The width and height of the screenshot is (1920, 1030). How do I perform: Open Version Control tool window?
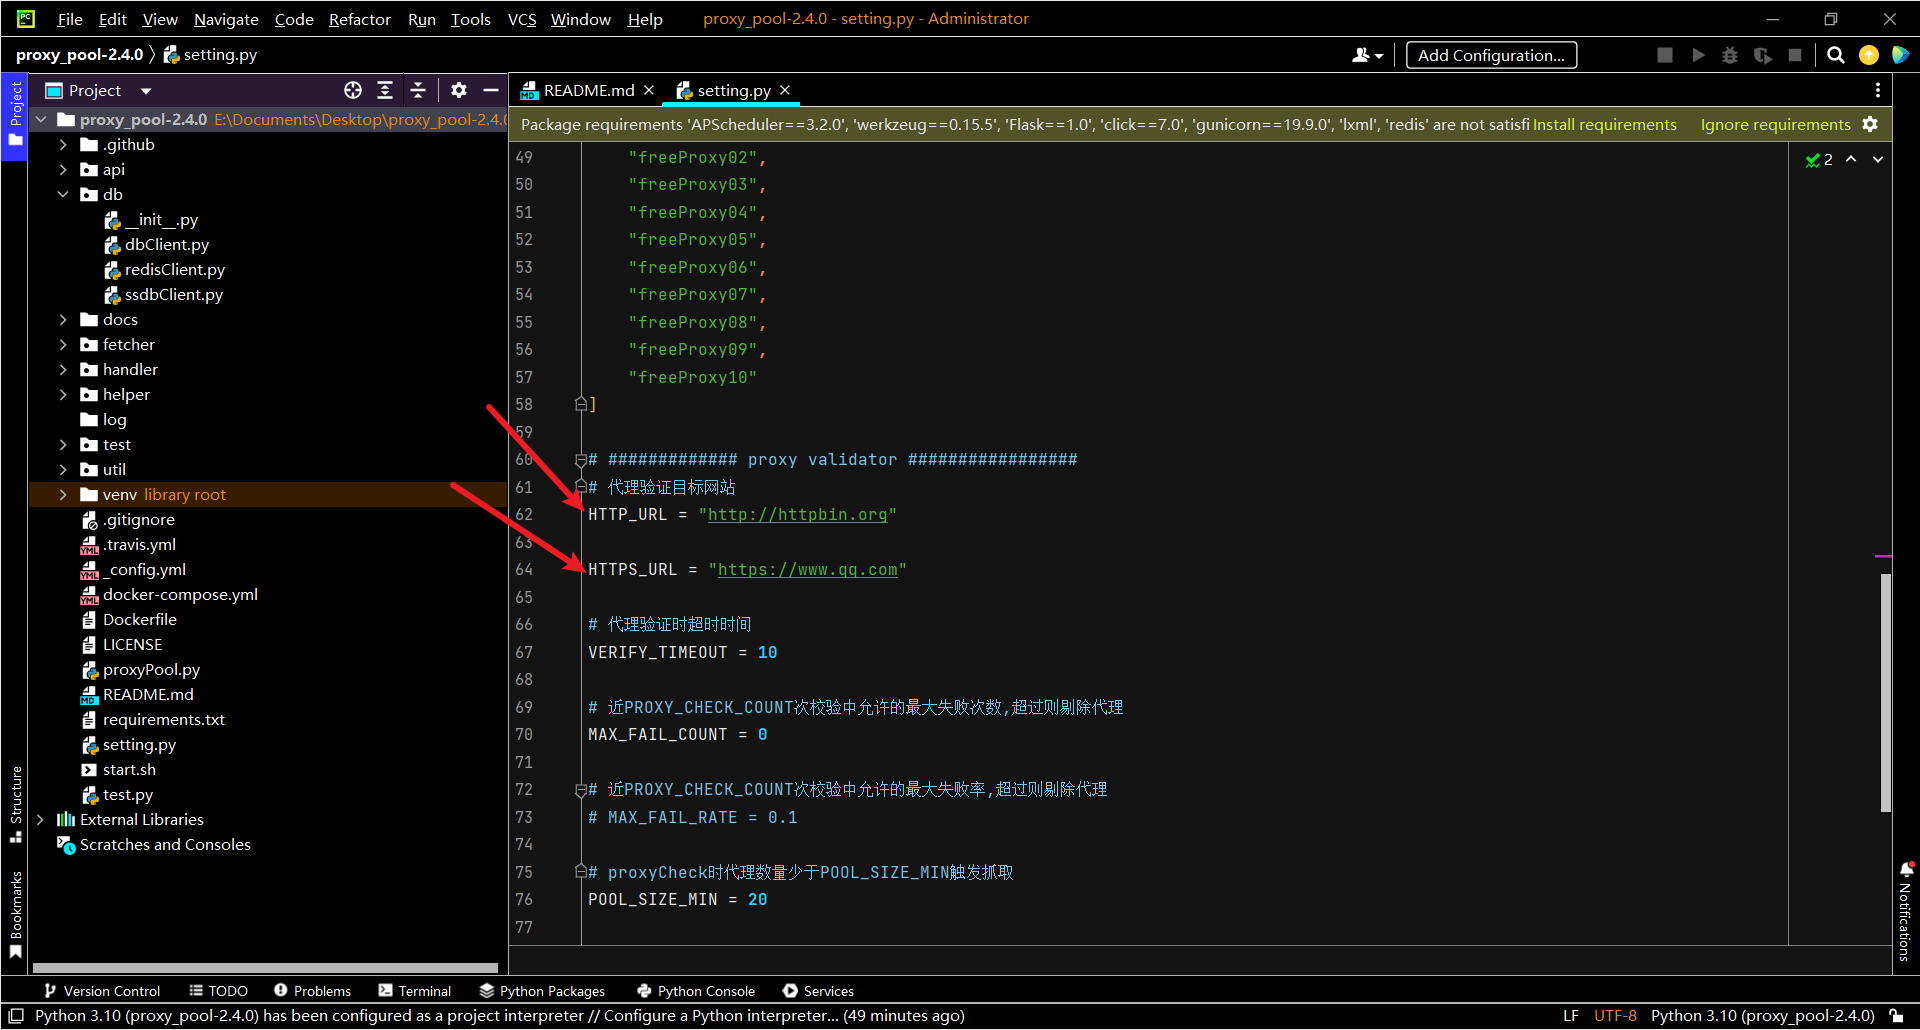102,991
